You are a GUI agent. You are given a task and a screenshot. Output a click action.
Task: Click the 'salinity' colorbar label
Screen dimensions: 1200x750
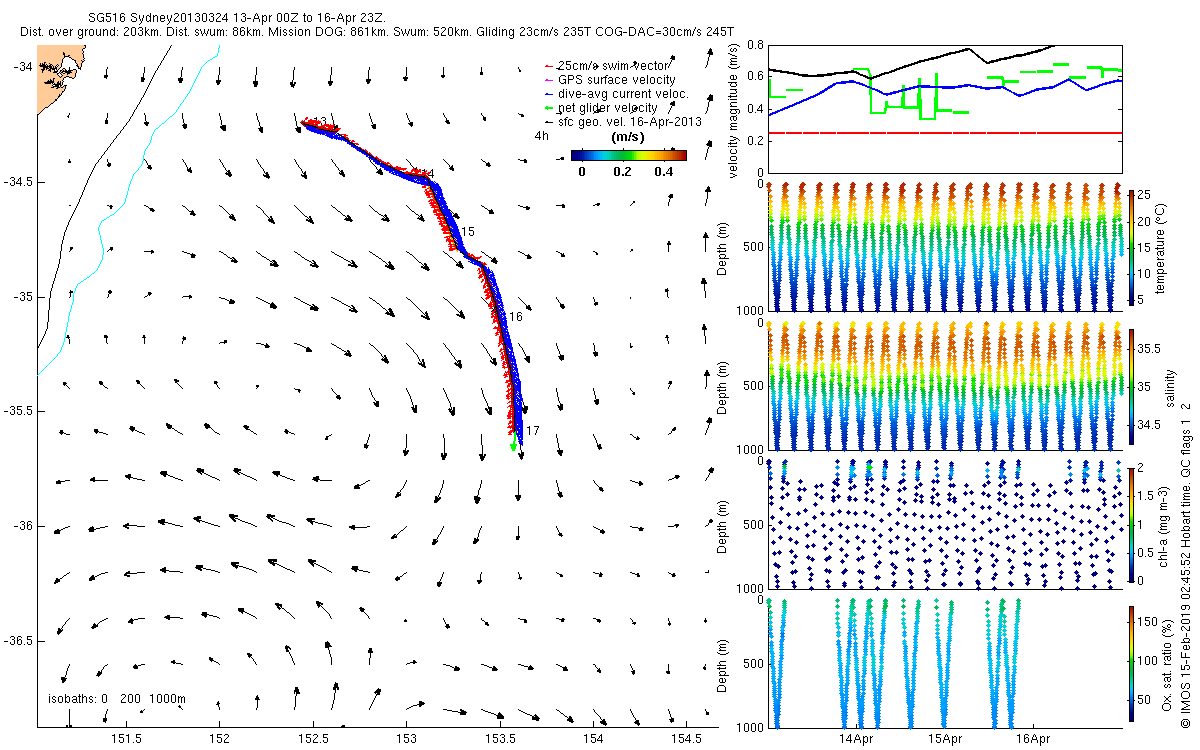1170,386
